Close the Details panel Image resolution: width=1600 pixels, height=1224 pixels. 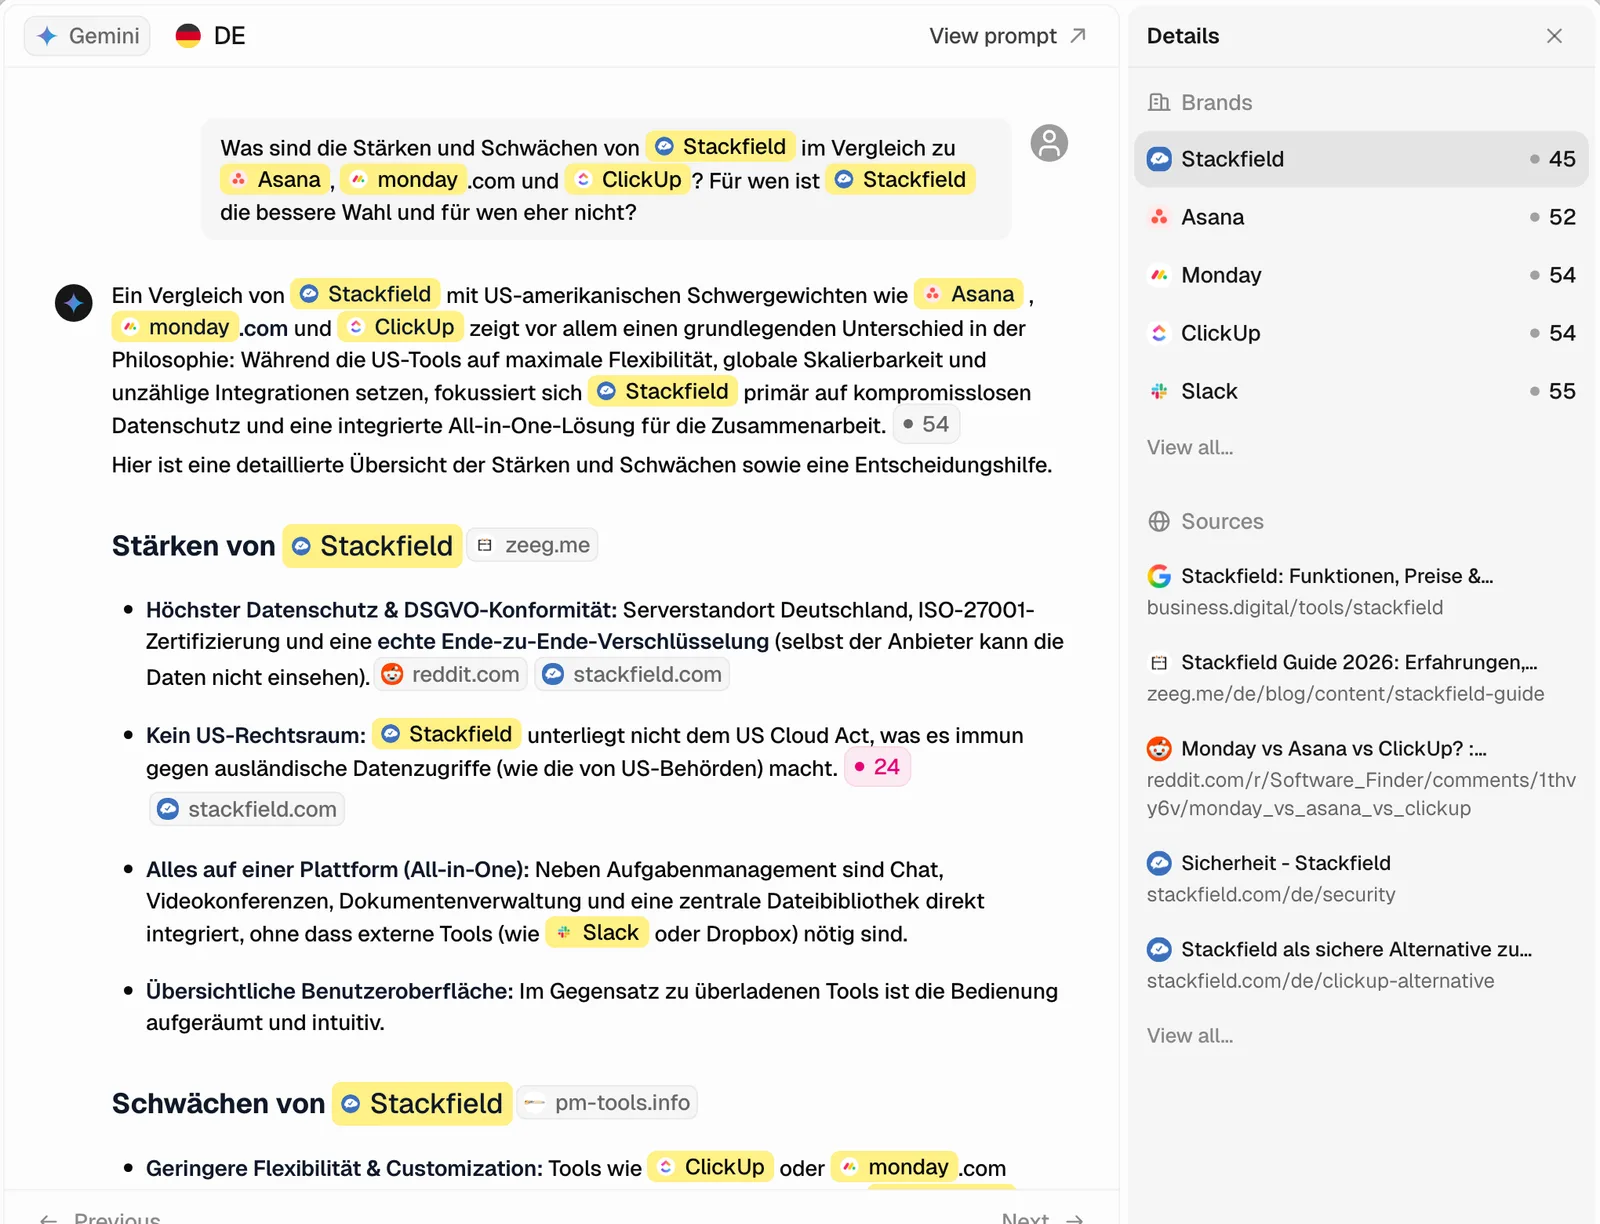tap(1554, 36)
